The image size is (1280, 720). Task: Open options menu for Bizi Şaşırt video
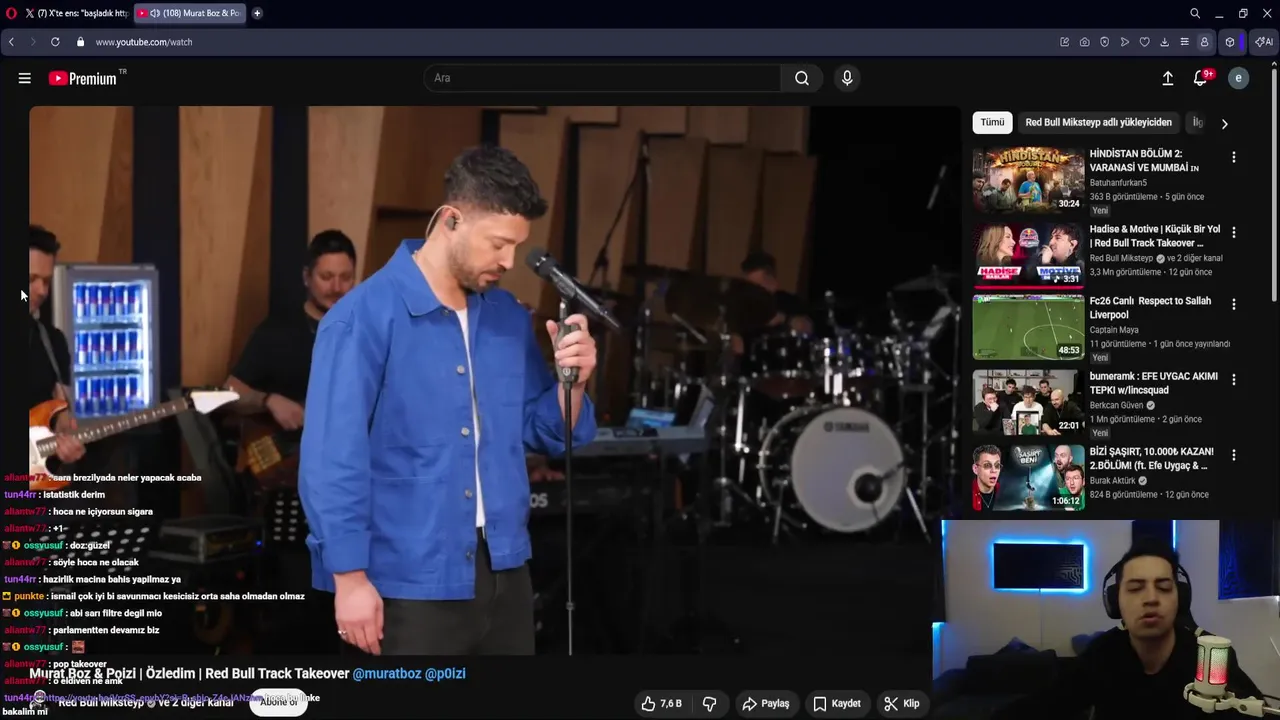point(1233,455)
